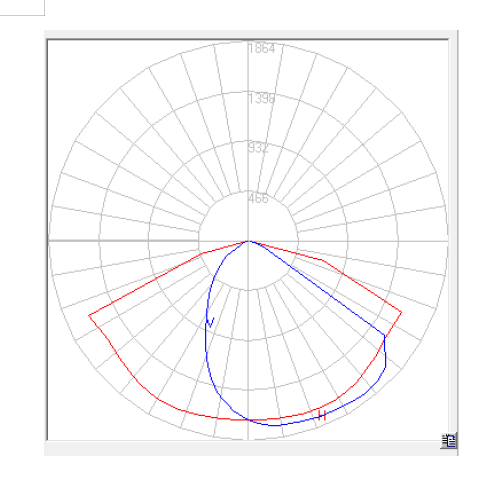Viewport: 497px width, 494px height.
Task: Click the 1398 ring scale label
Action: pos(262,99)
